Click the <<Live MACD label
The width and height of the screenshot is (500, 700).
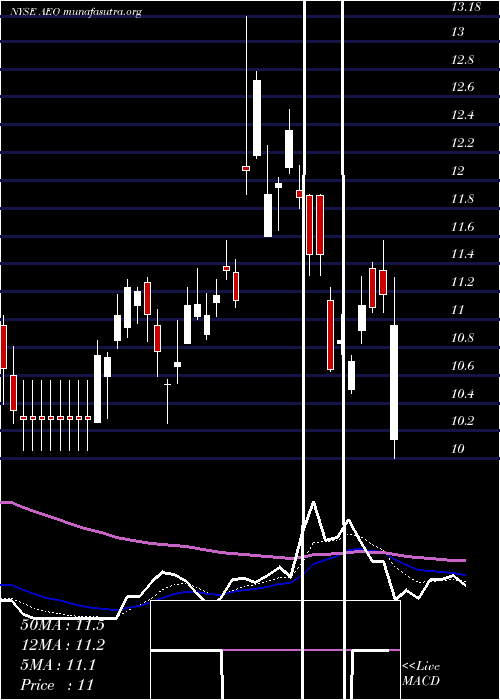421,674
